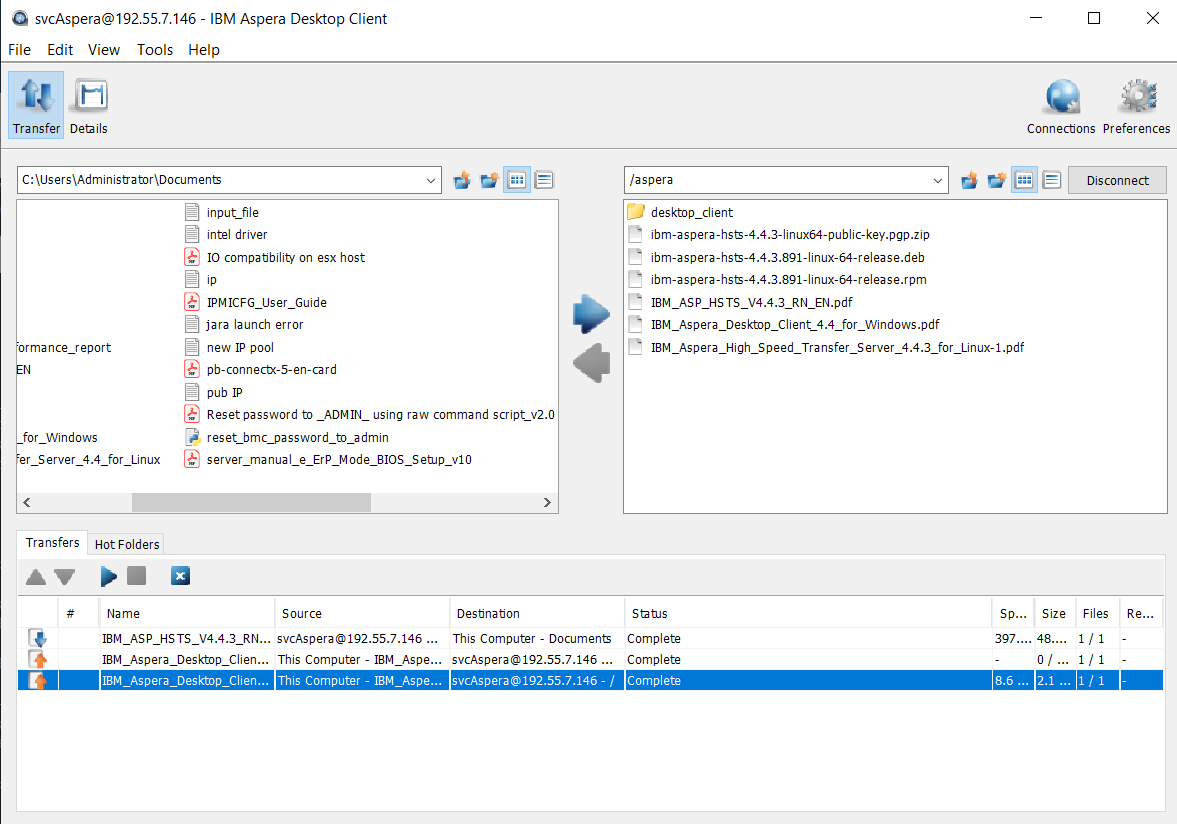Expand the /aspera remote path dropdown

pyautogui.click(x=938, y=181)
